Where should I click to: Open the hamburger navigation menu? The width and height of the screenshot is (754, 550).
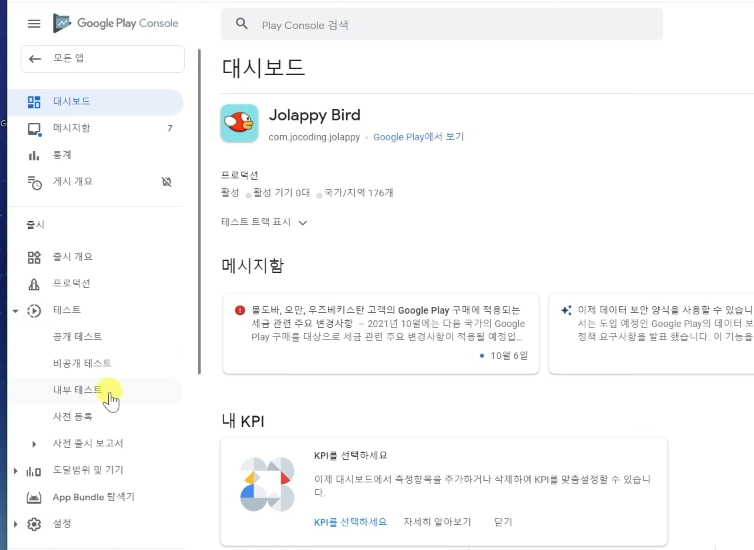[x=34, y=24]
